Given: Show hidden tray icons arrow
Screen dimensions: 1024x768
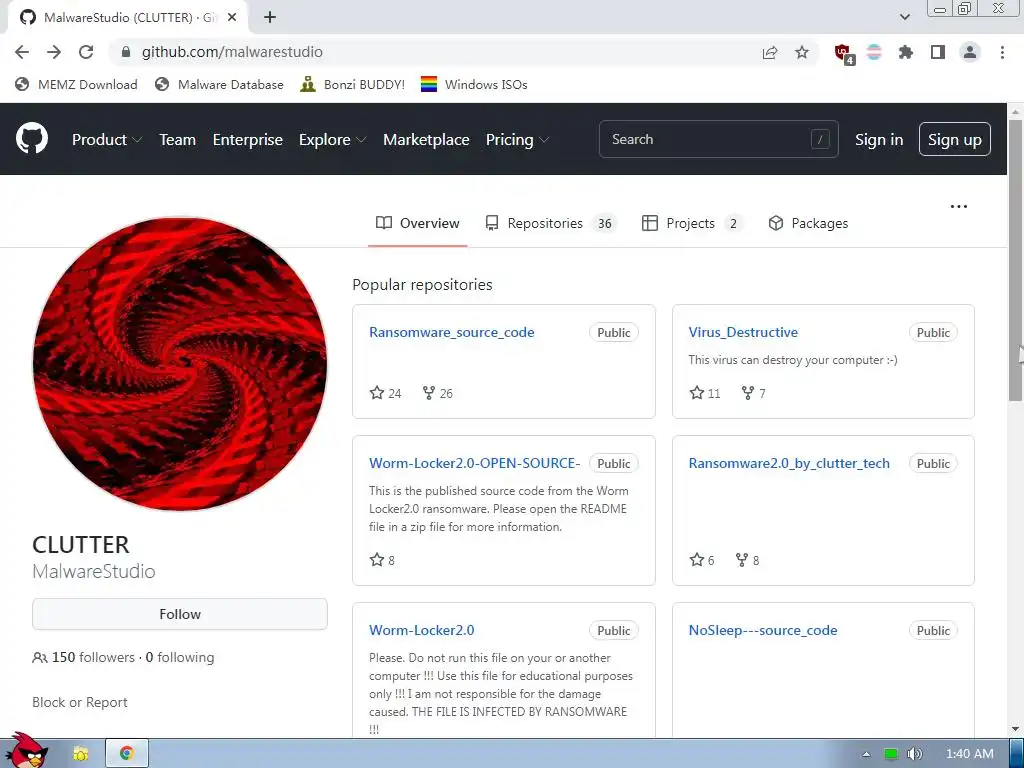Looking at the screenshot, I should [866, 754].
